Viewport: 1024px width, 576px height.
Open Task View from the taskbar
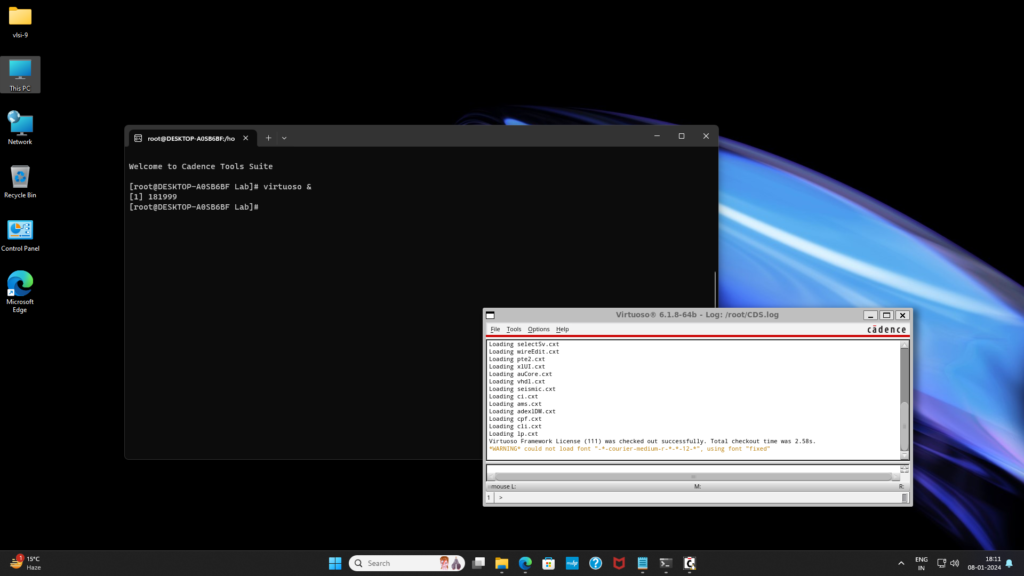(x=479, y=563)
